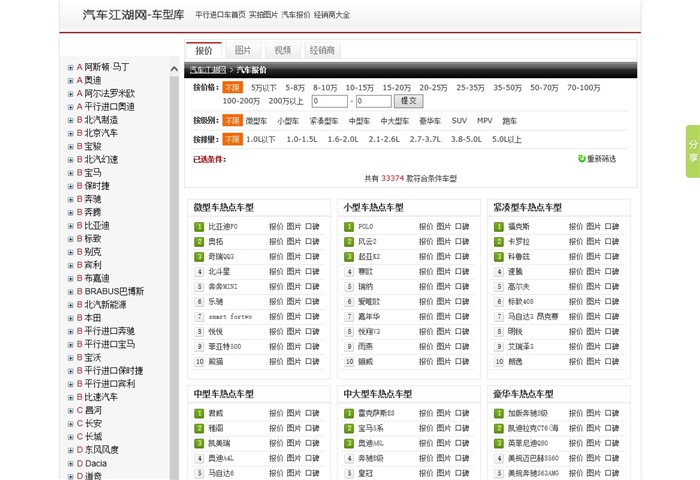This screenshot has height=480, width=700.
Task: Open 口碑 for 卡罗拉
Action: 612,242
